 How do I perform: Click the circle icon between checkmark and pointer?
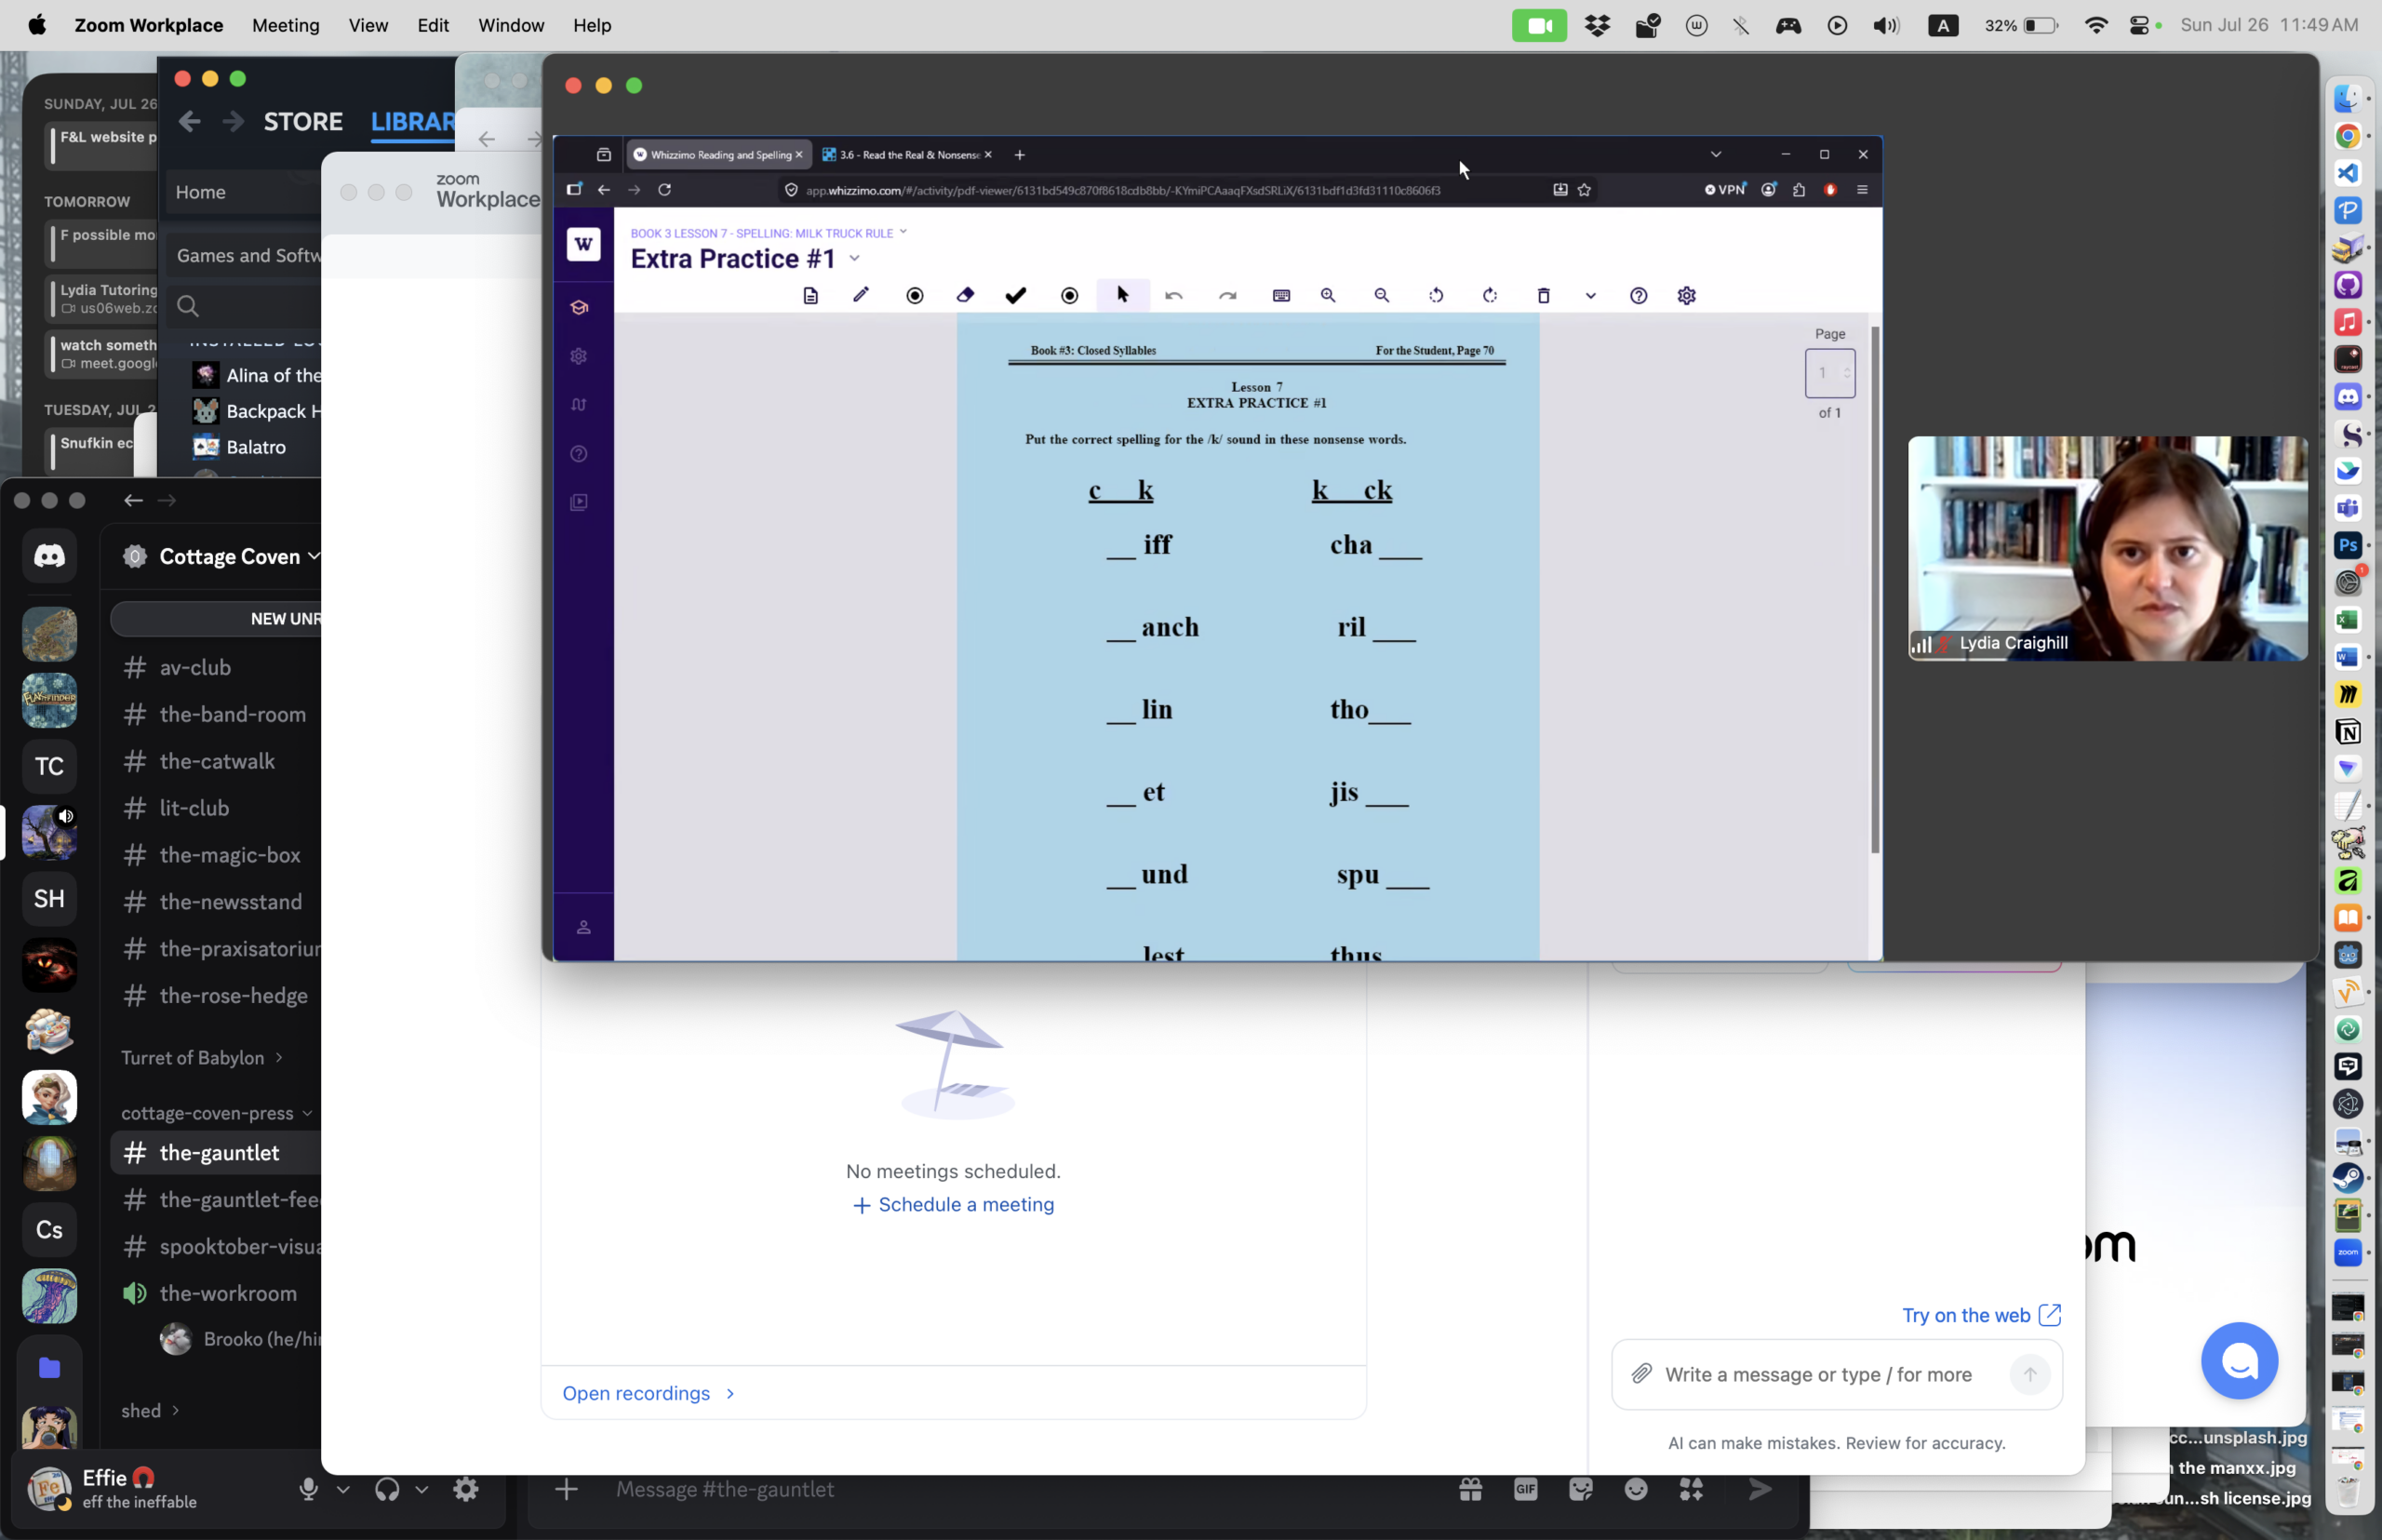(x=1070, y=296)
